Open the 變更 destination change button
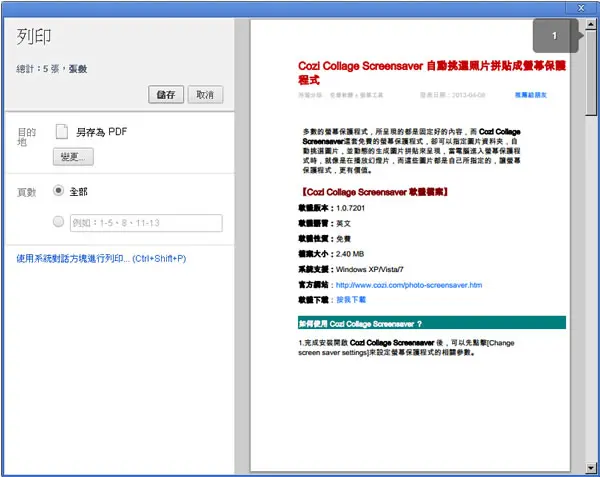This screenshot has width=600, height=477. point(73,157)
